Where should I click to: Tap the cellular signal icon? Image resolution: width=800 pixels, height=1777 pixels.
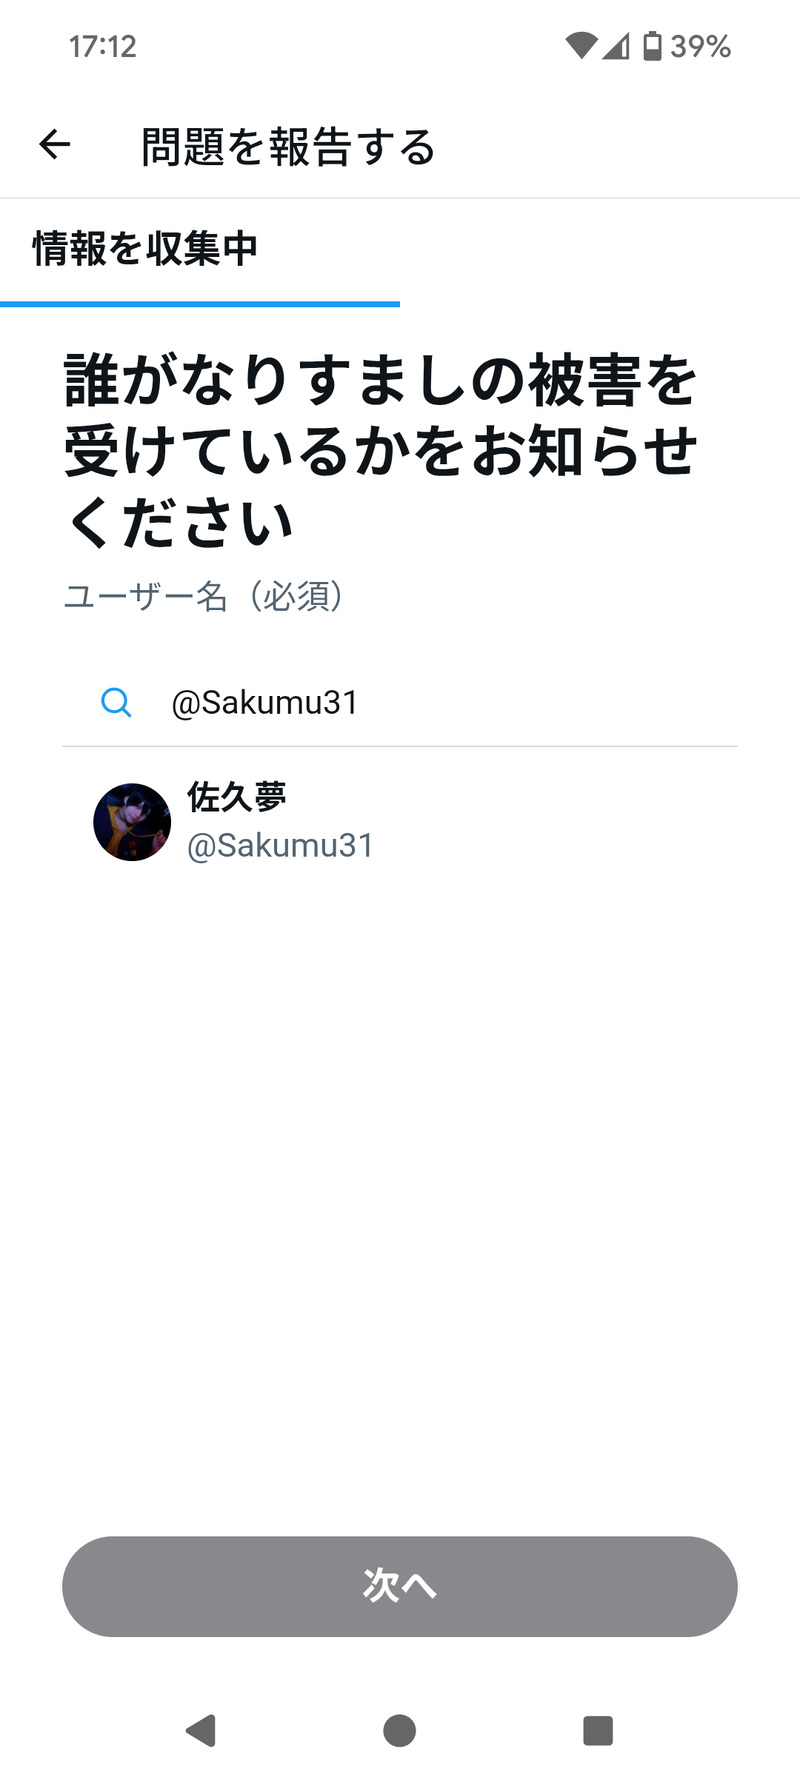pyautogui.click(x=616, y=46)
